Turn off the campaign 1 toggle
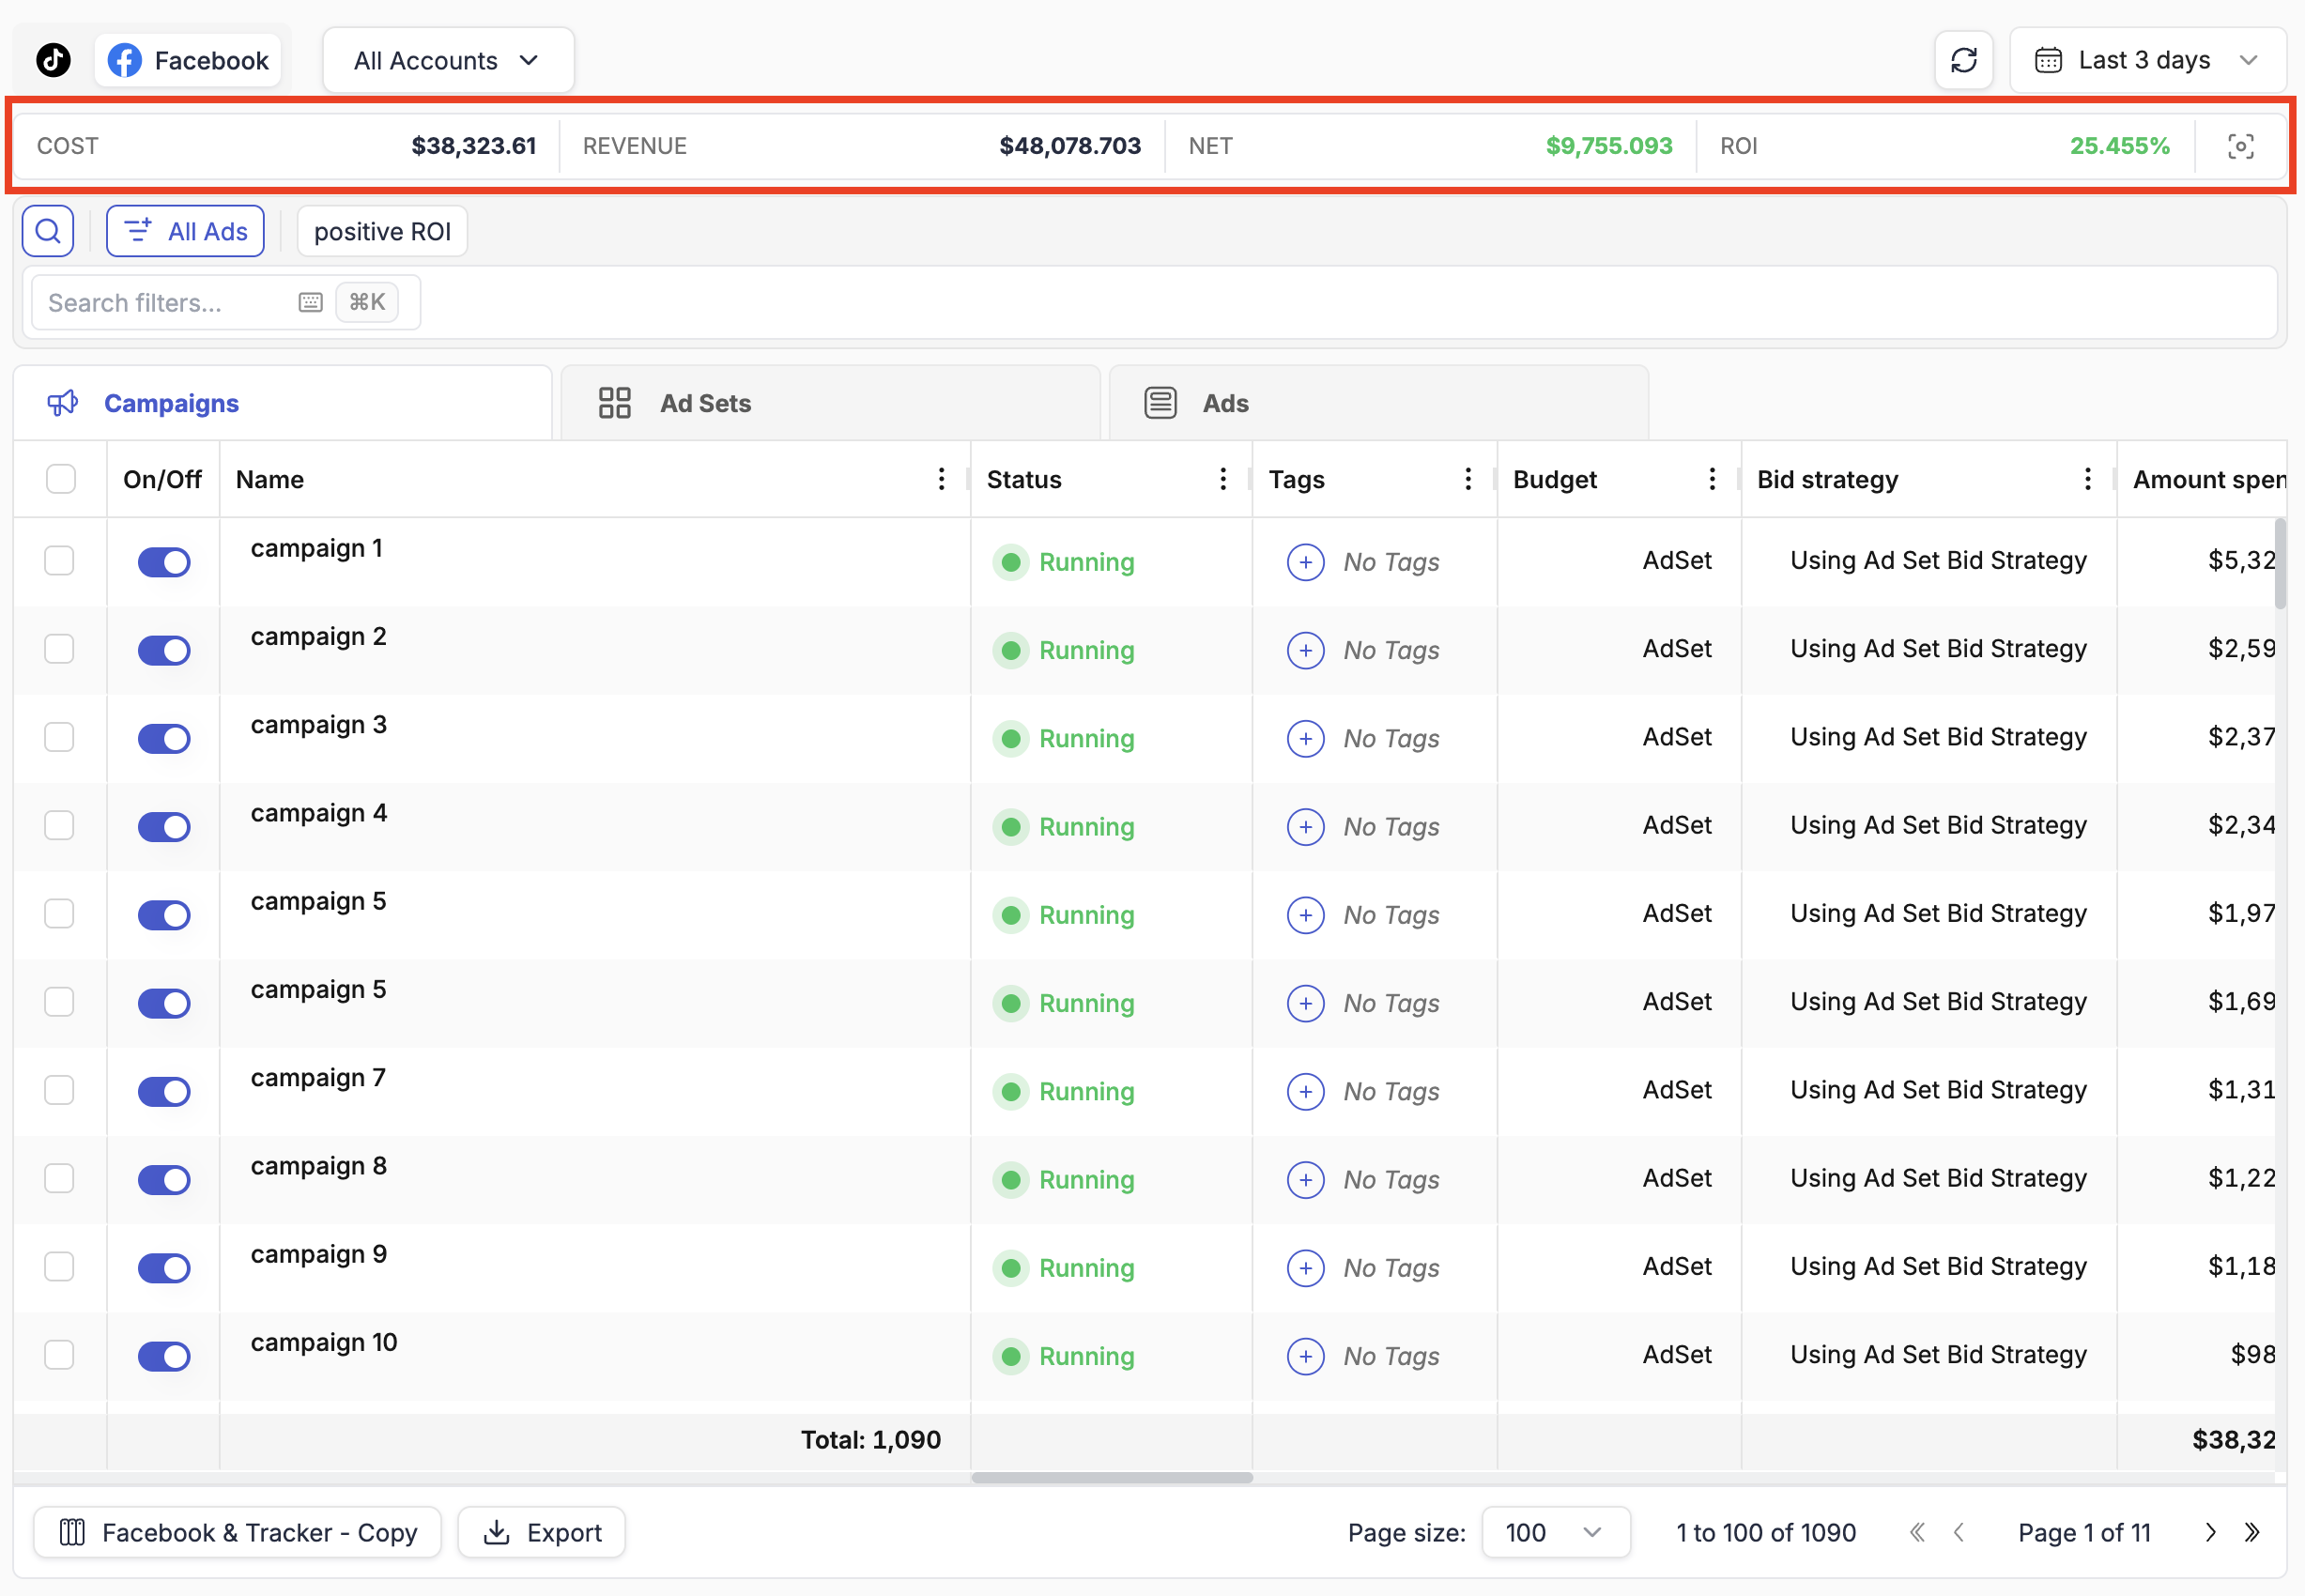The image size is (2305, 1596). click(x=164, y=562)
